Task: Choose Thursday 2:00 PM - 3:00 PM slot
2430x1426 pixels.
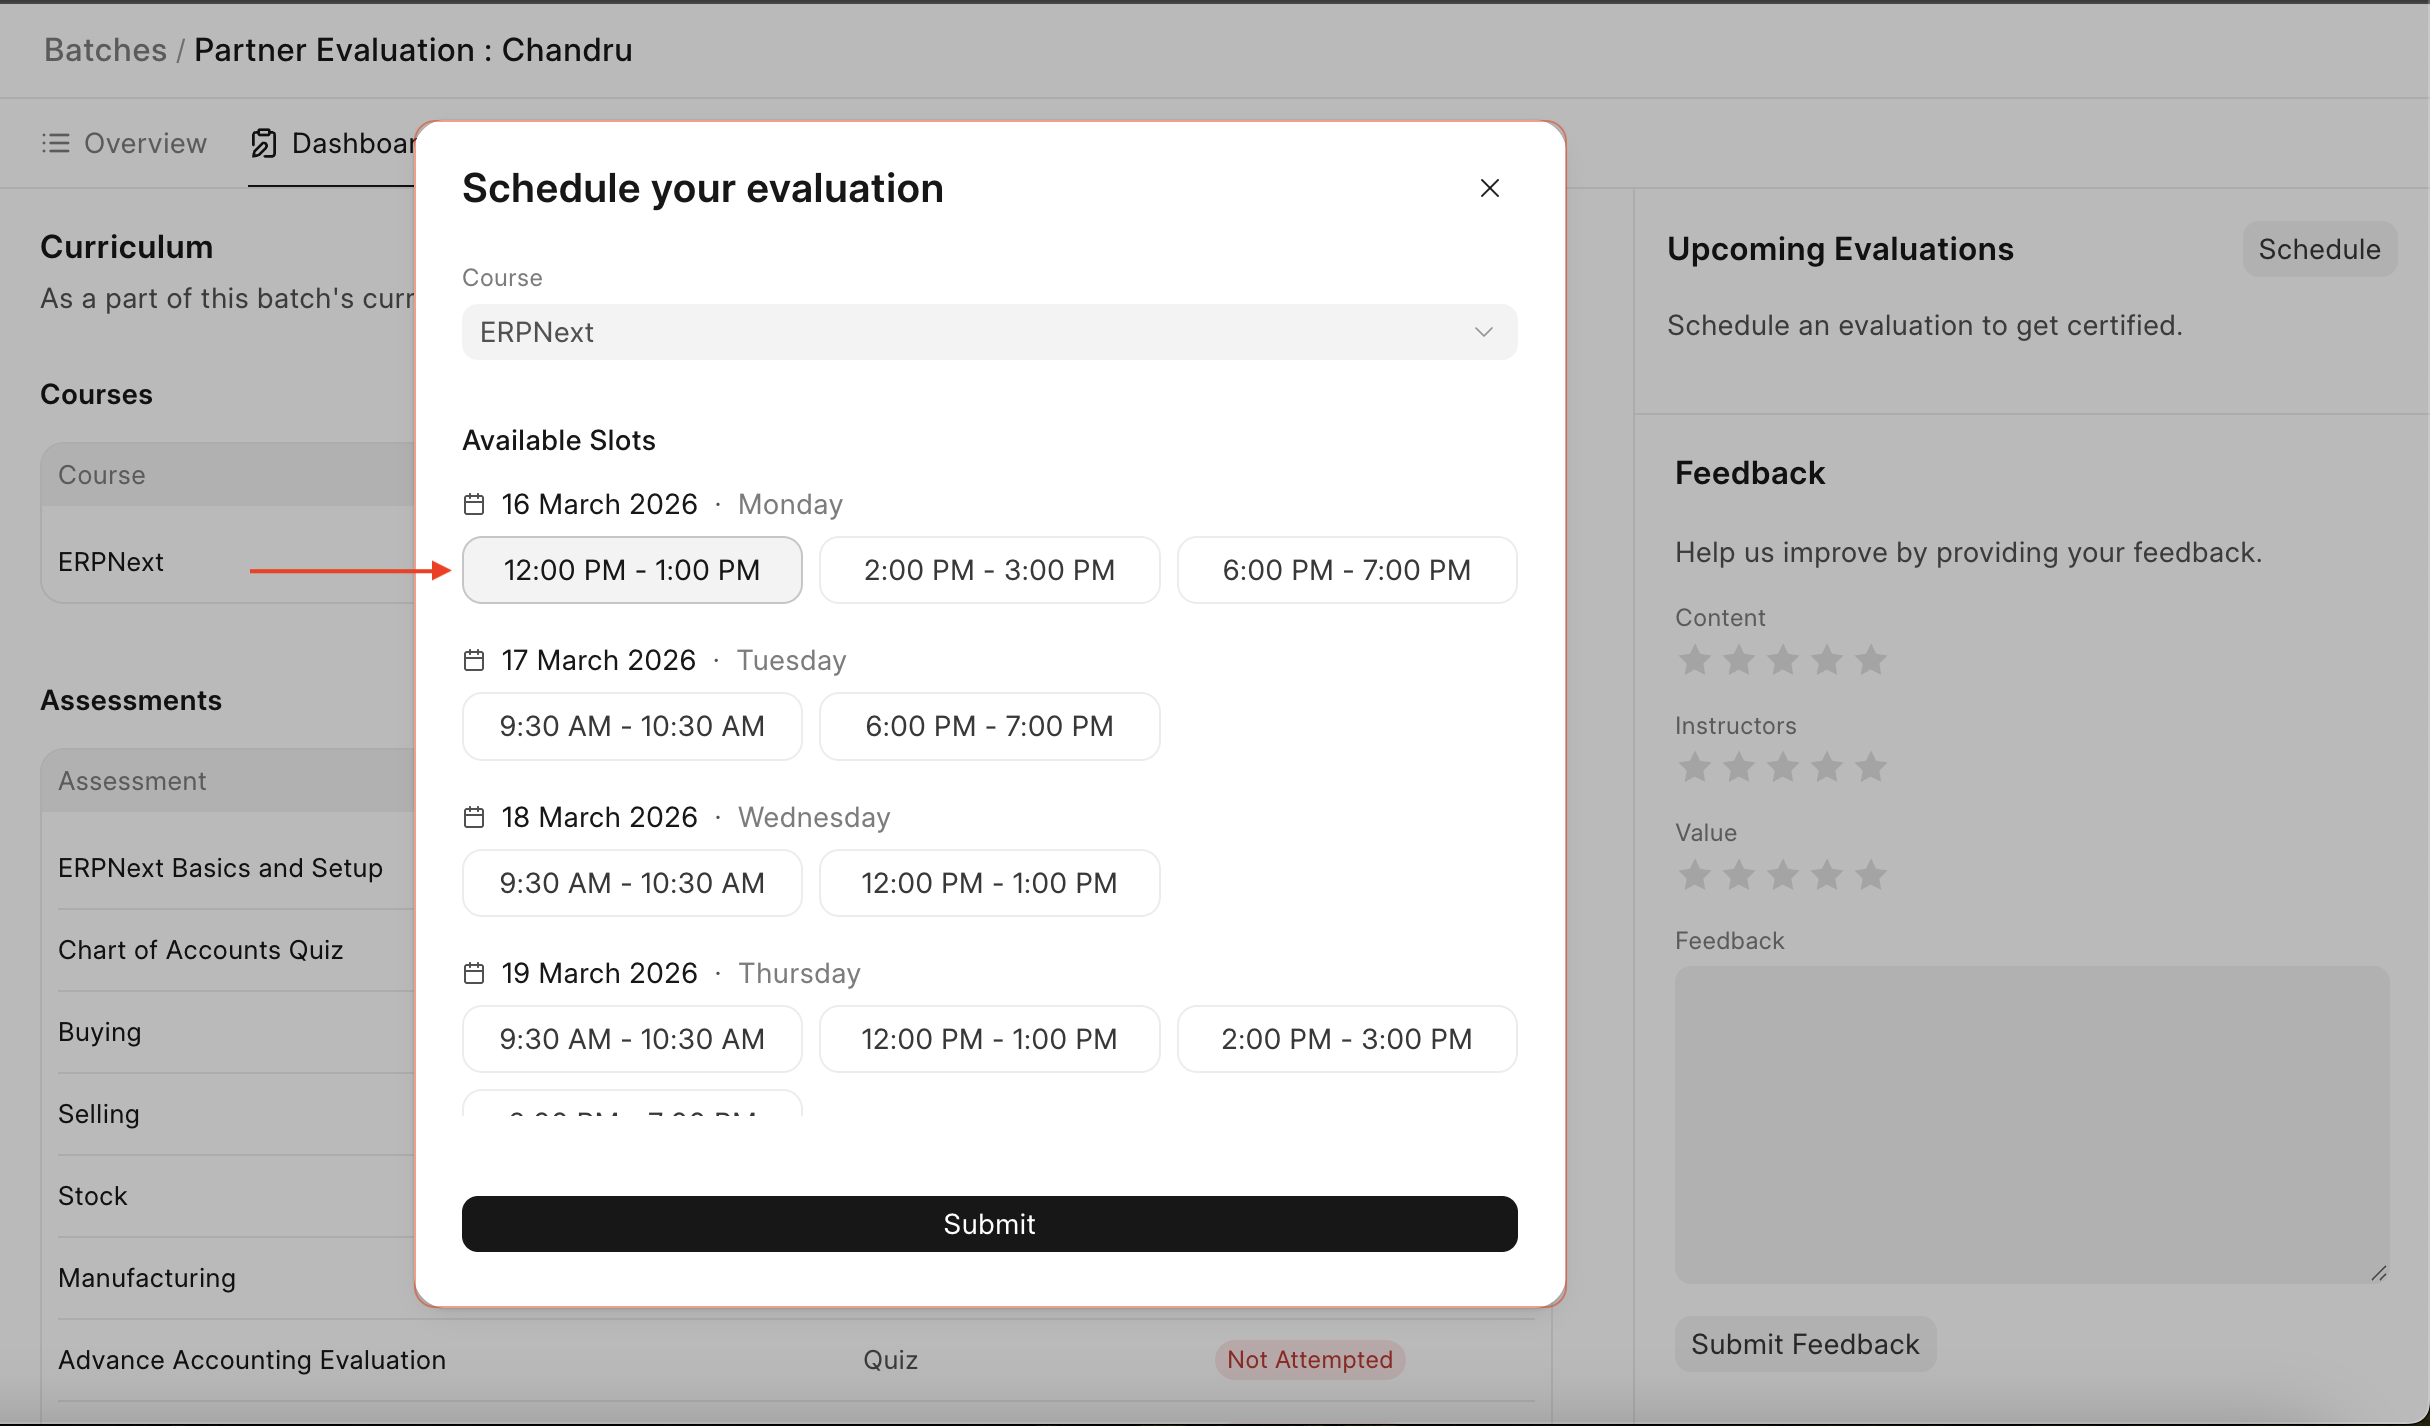Action: pyautogui.click(x=1346, y=1039)
